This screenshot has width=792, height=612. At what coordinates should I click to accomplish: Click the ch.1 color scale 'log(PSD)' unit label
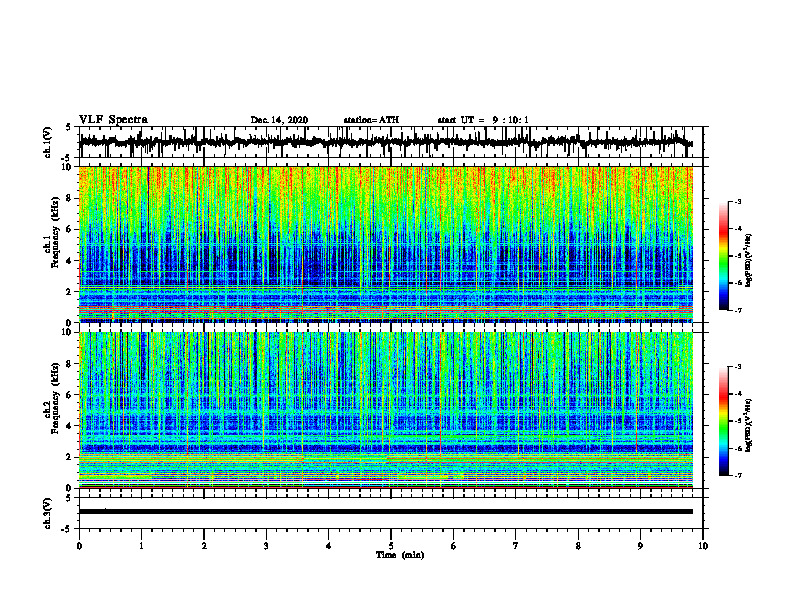pos(749,261)
